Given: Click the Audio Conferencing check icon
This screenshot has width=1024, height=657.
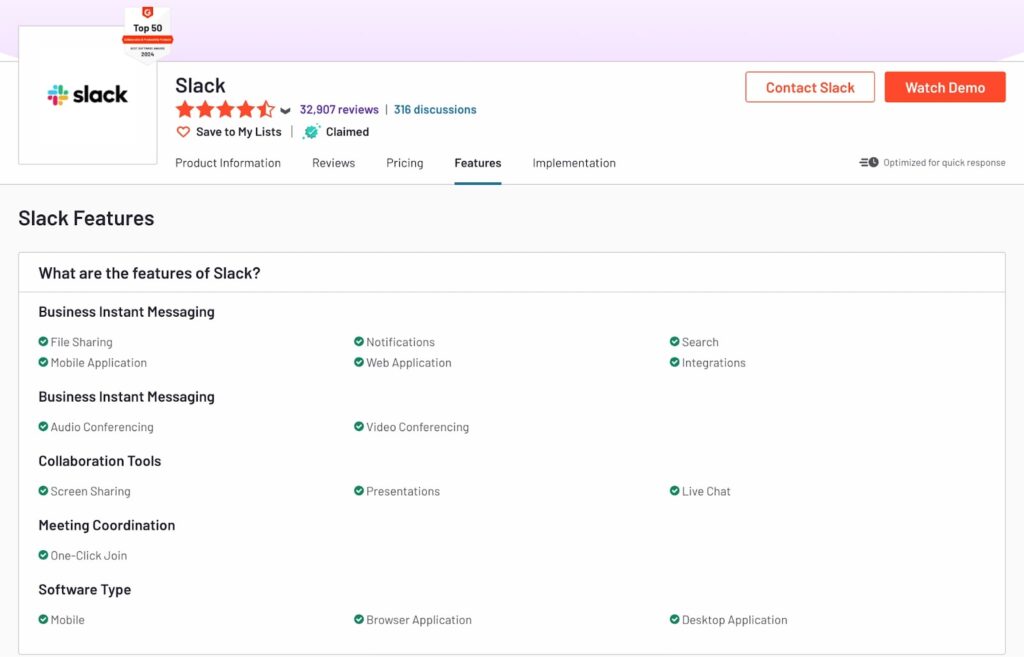Looking at the screenshot, I should 43,426.
